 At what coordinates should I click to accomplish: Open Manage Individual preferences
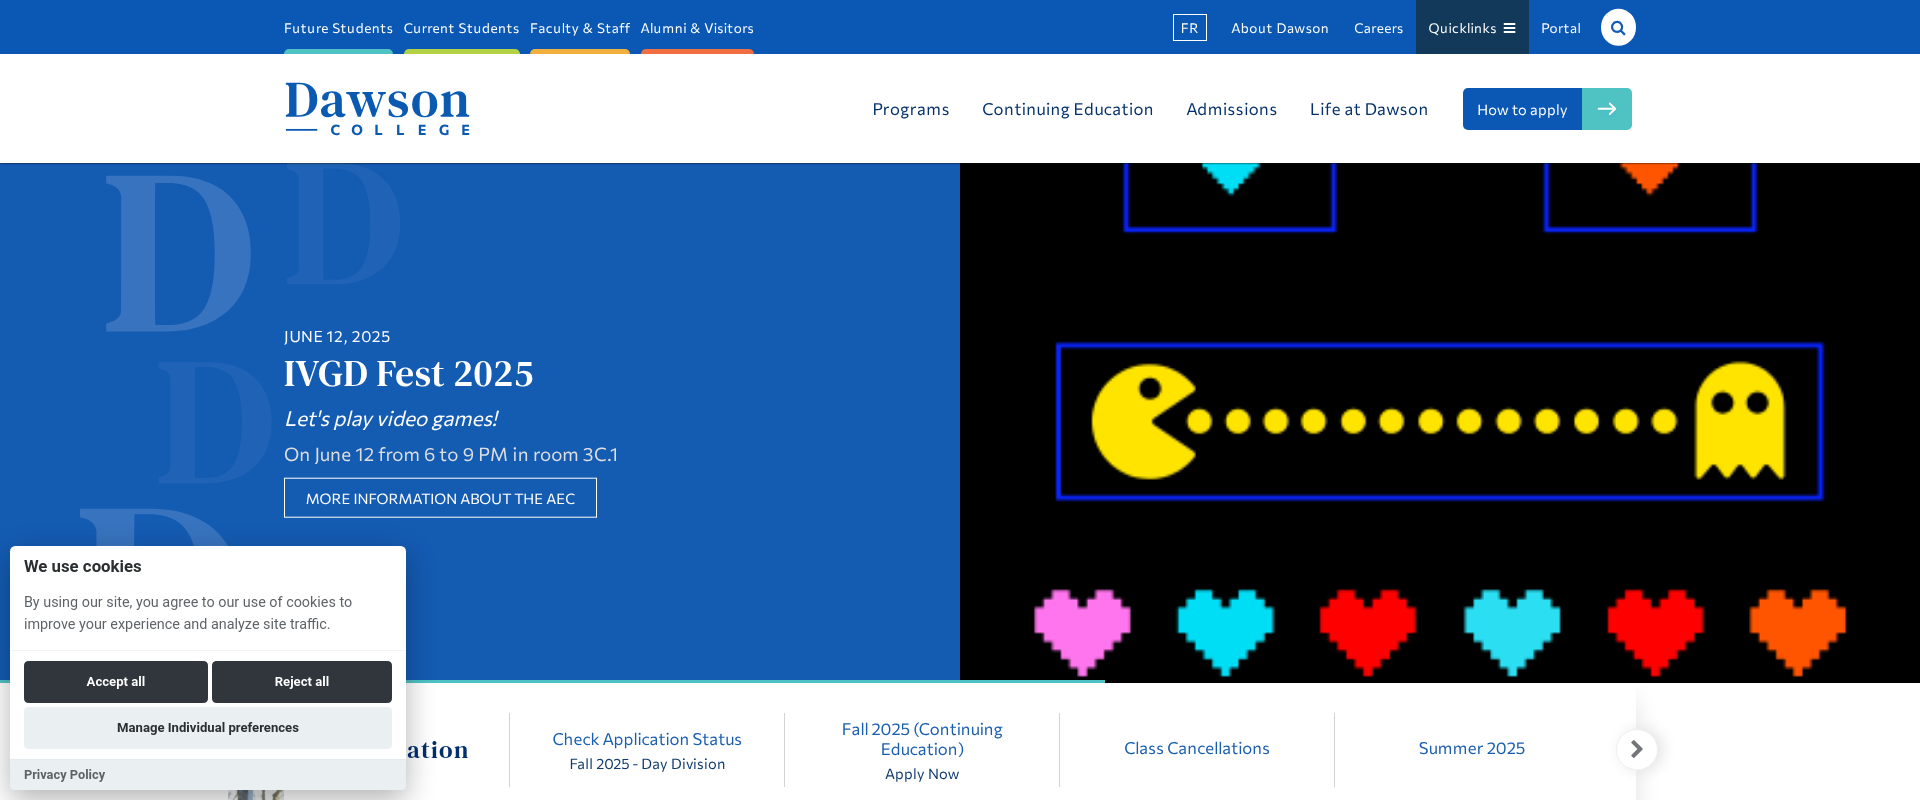point(208,728)
